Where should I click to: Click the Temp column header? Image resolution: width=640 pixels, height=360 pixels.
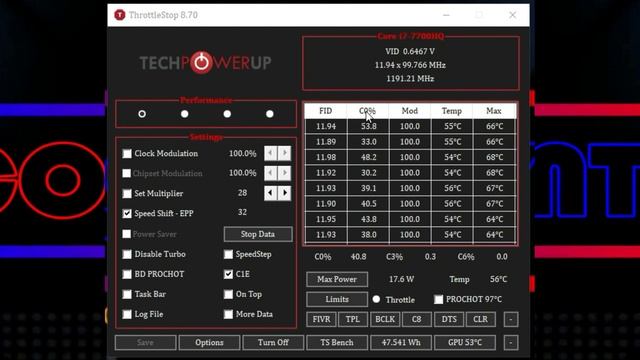452,111
